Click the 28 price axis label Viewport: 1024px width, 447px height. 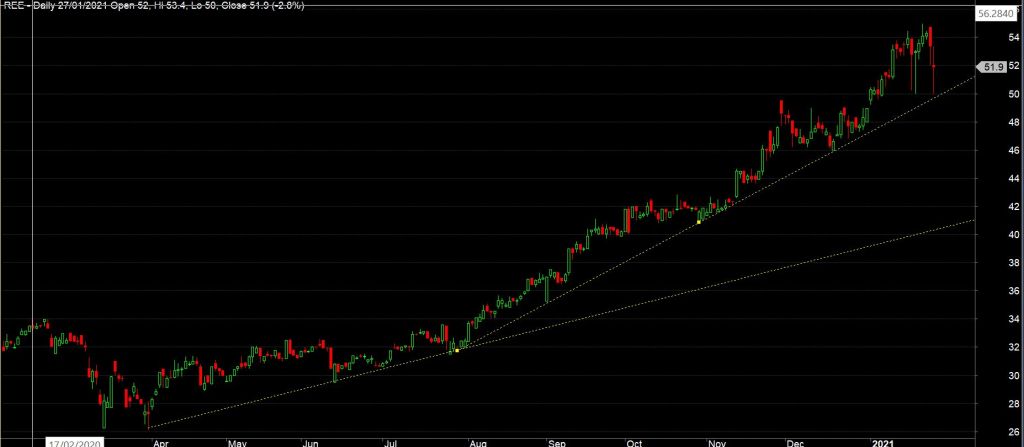[1014, 404]
